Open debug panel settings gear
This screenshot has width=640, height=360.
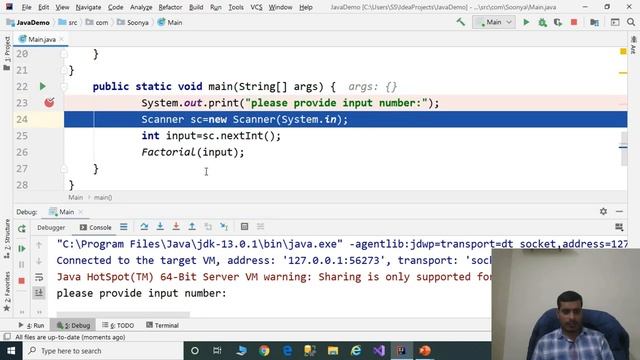coord(603,211)
